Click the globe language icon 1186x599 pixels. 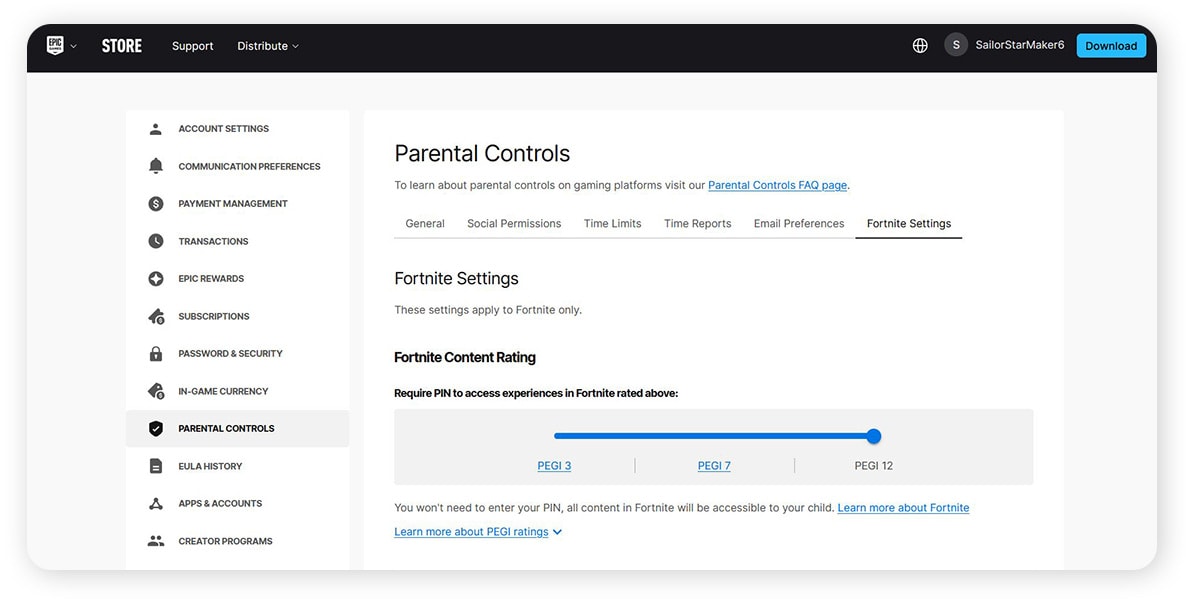click(x=920, y=45)
